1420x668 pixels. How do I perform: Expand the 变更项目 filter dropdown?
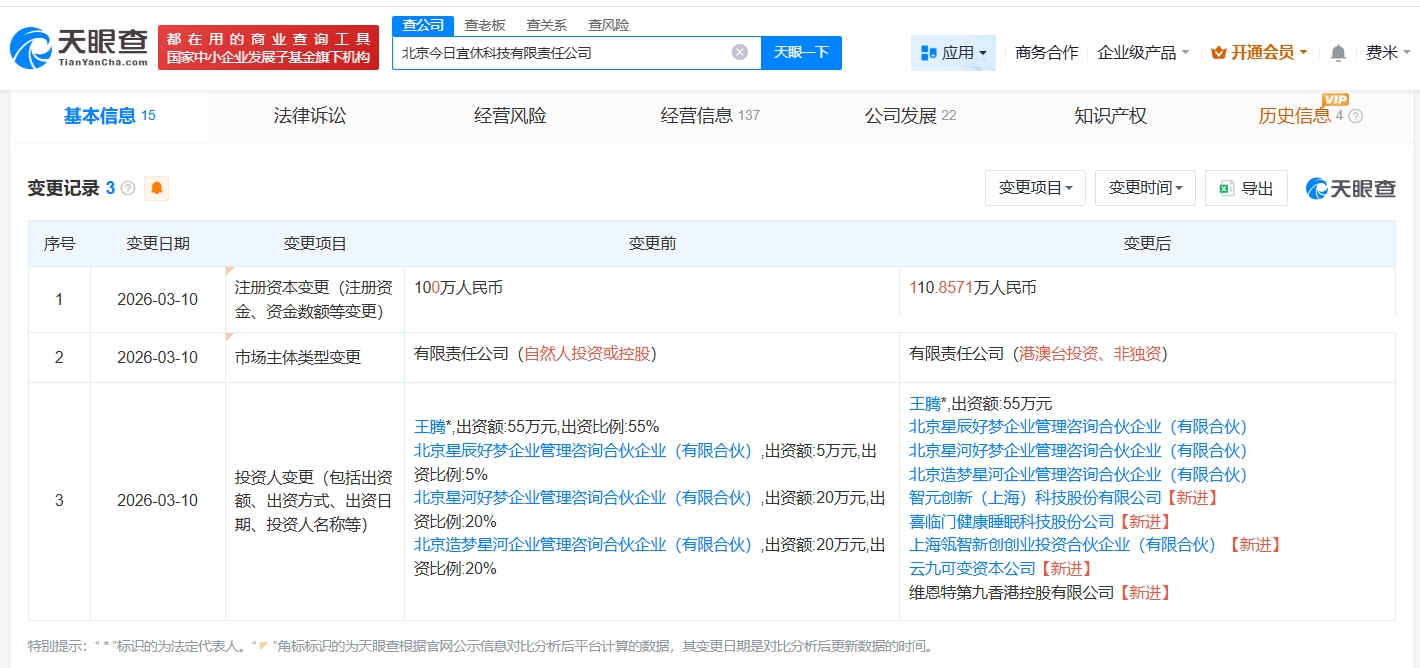pos(1035,188)
